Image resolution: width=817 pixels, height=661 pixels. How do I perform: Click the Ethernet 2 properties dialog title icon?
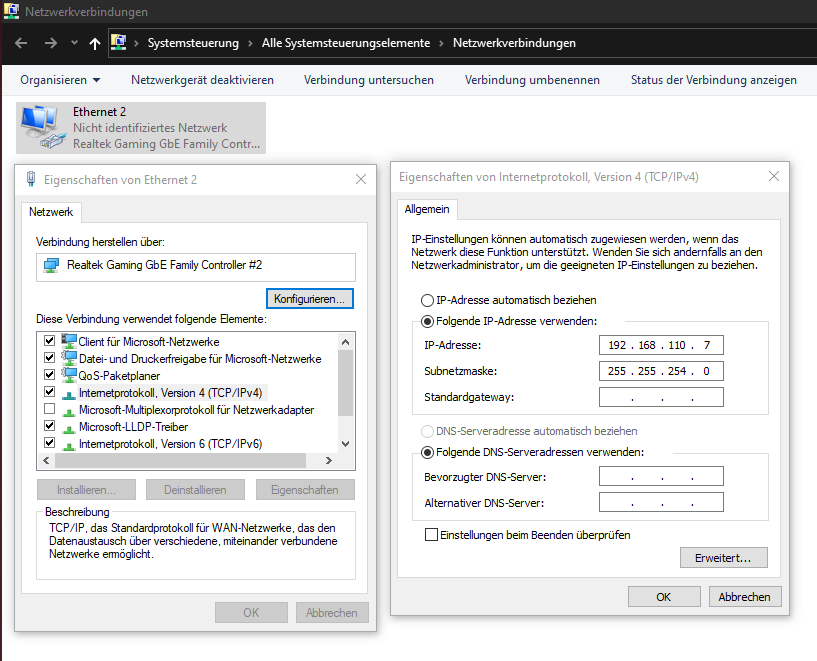pos(31,179)
